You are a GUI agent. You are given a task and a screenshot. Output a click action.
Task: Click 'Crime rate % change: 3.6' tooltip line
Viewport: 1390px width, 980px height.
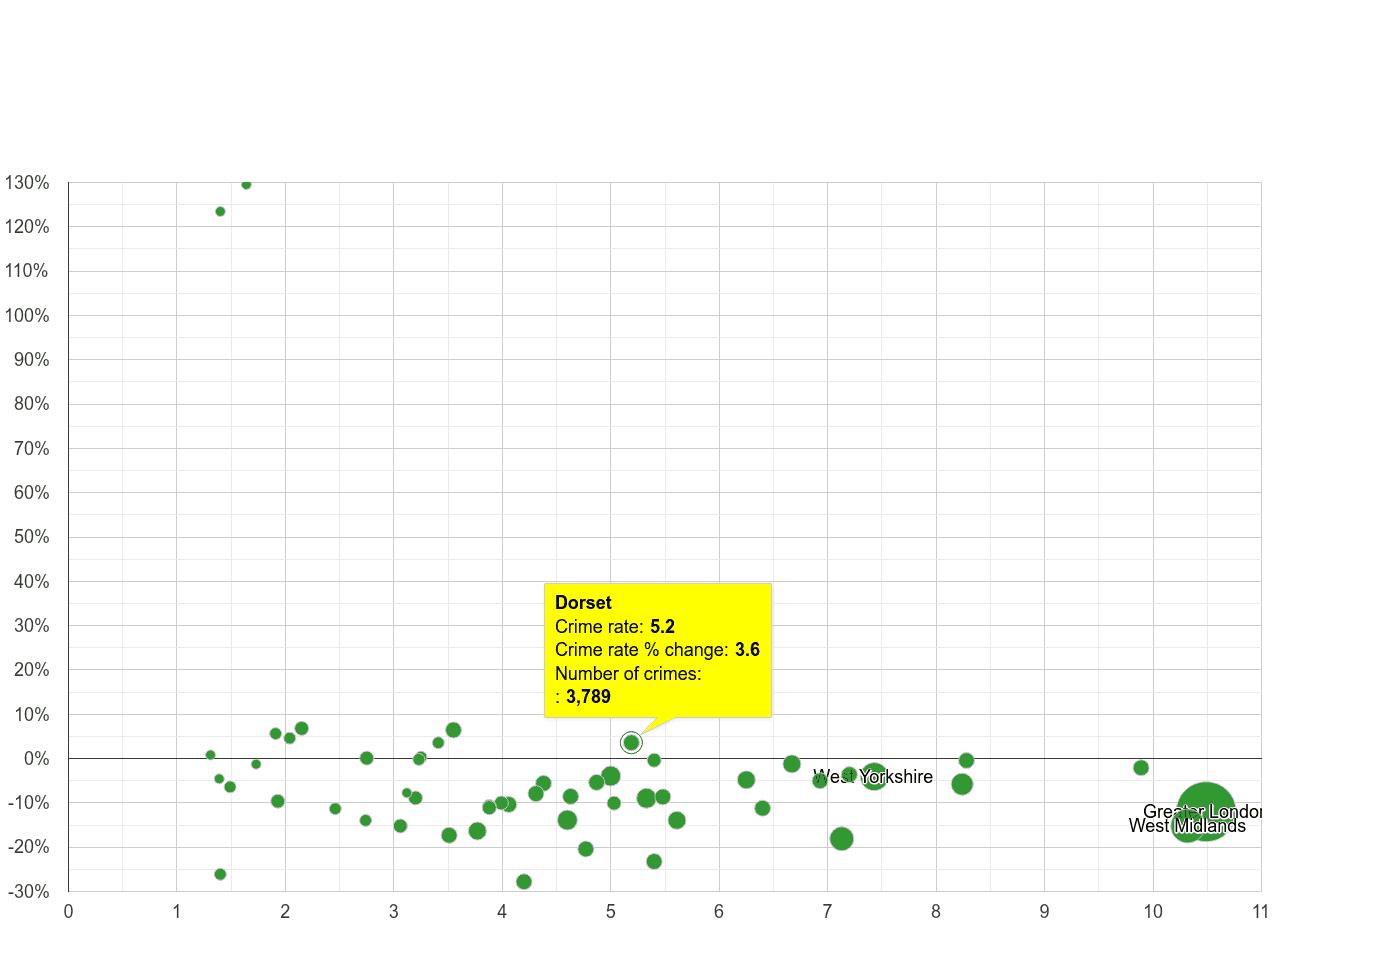click(x=657, y=650)
